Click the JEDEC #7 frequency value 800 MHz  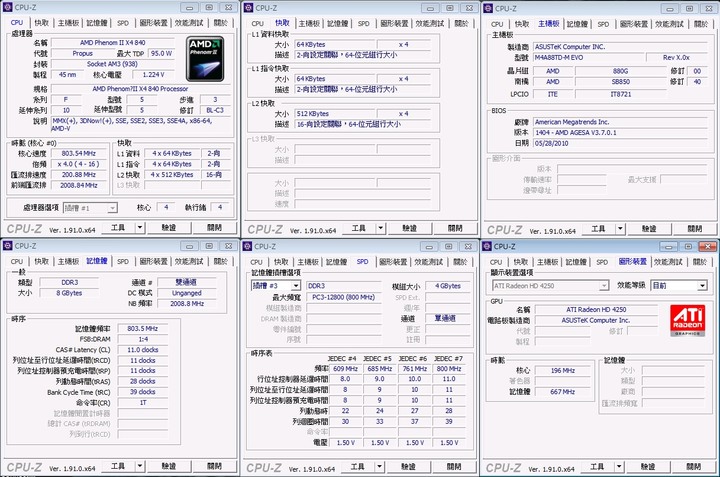(x=449, y=369)
